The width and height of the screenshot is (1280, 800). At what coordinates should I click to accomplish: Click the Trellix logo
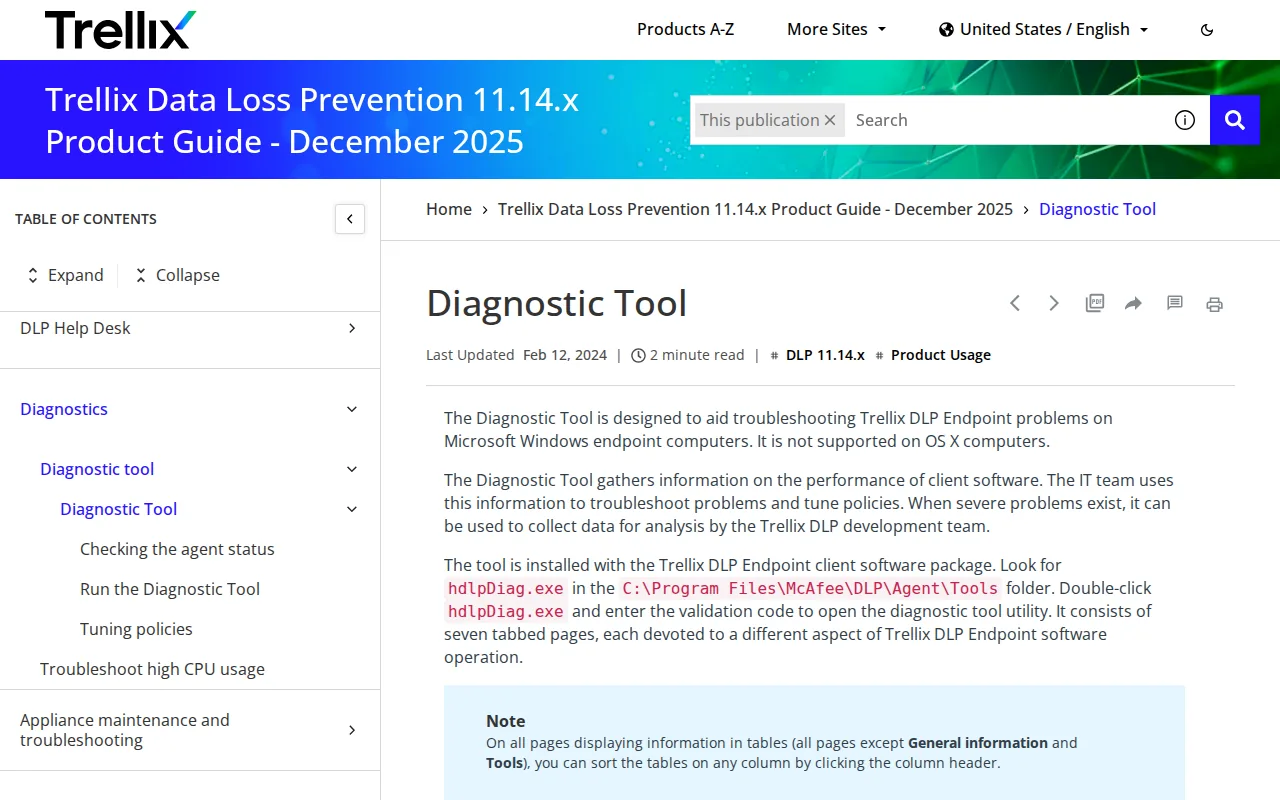click(120, 30)
